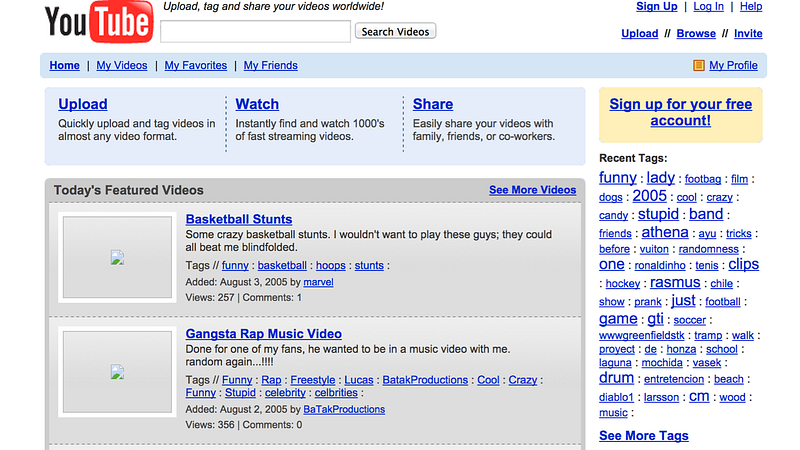Open See More Videos link
800x450 pixels.
pyautogui.click(x=533, y=190)
